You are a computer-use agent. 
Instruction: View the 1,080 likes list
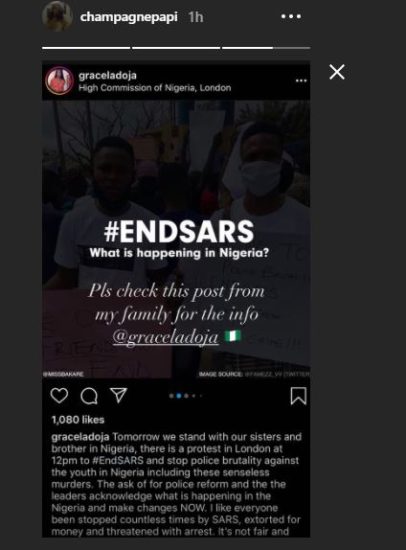pyautogui.click(x=78, y=420)
